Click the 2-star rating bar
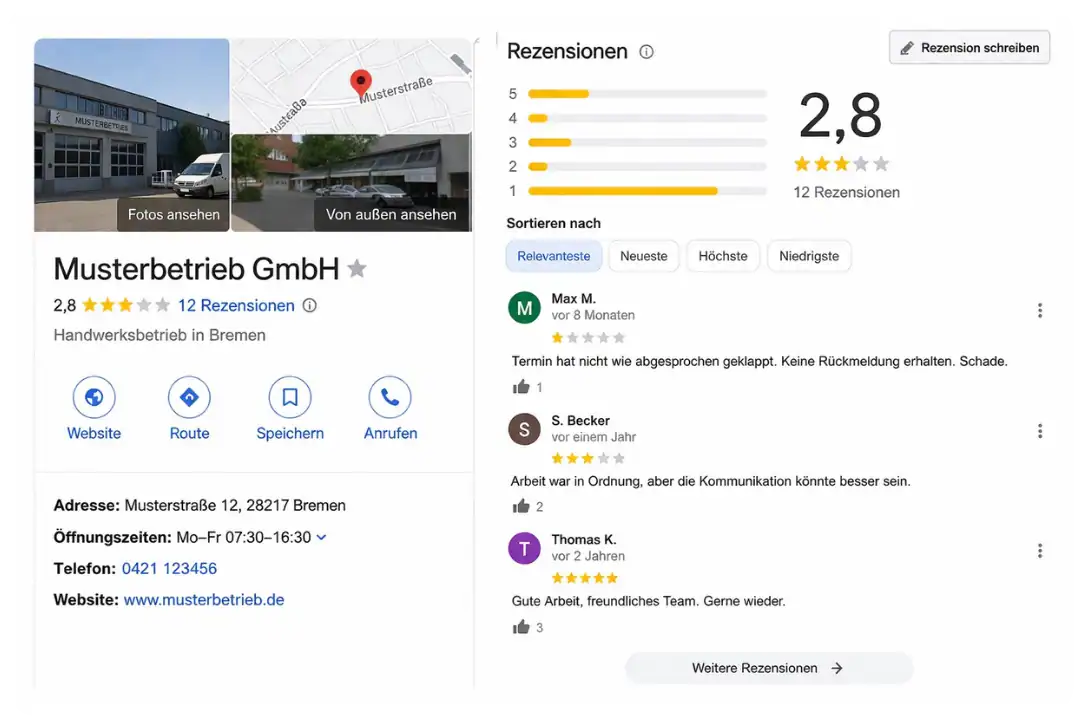 pyautogui.click(x=647, y=166)
